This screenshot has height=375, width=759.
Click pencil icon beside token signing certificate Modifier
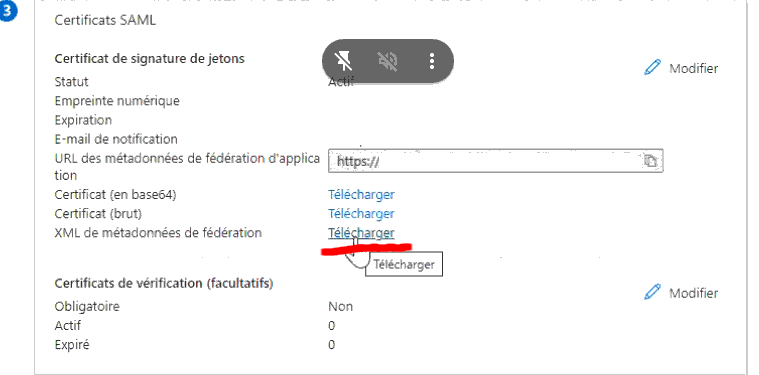click(653, 67)
